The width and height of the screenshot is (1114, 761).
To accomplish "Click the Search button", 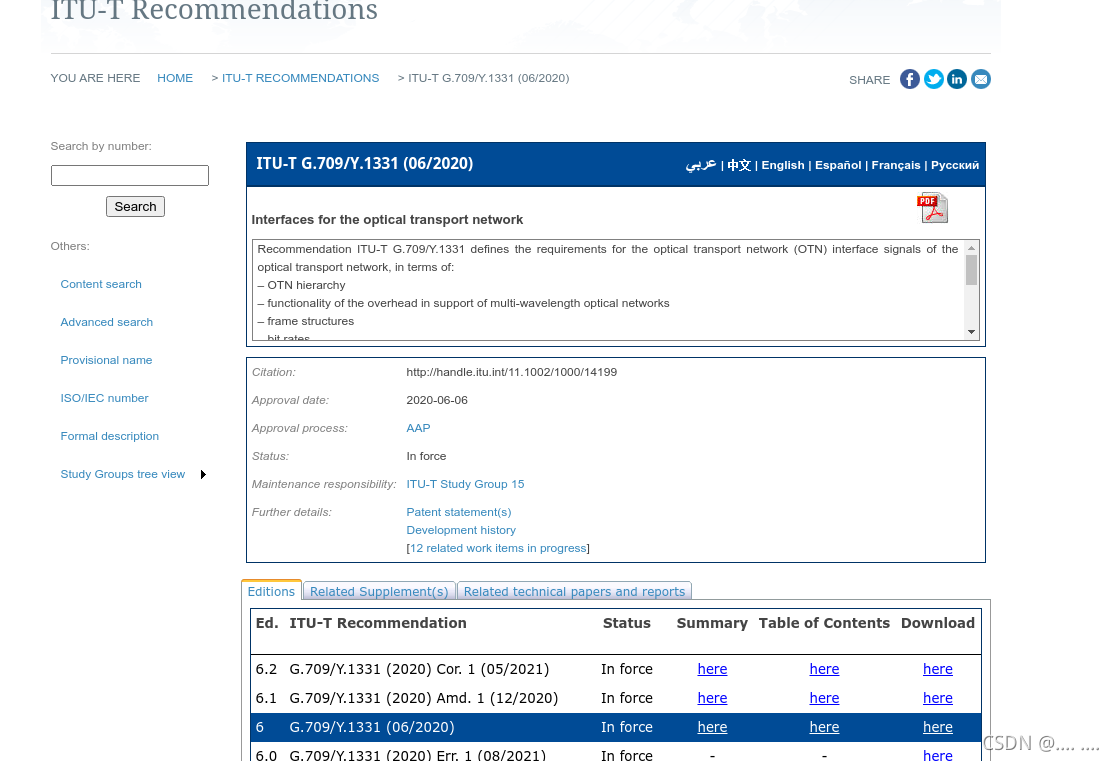I will point(136,207).
